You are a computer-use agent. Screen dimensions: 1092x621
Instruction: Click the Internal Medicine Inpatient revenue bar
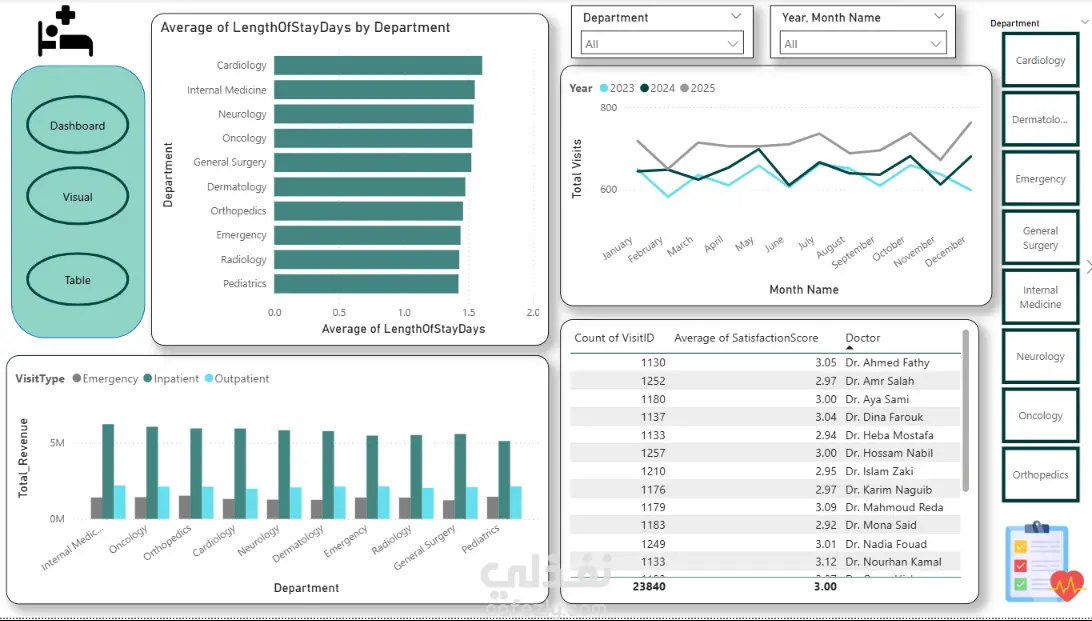108,471
